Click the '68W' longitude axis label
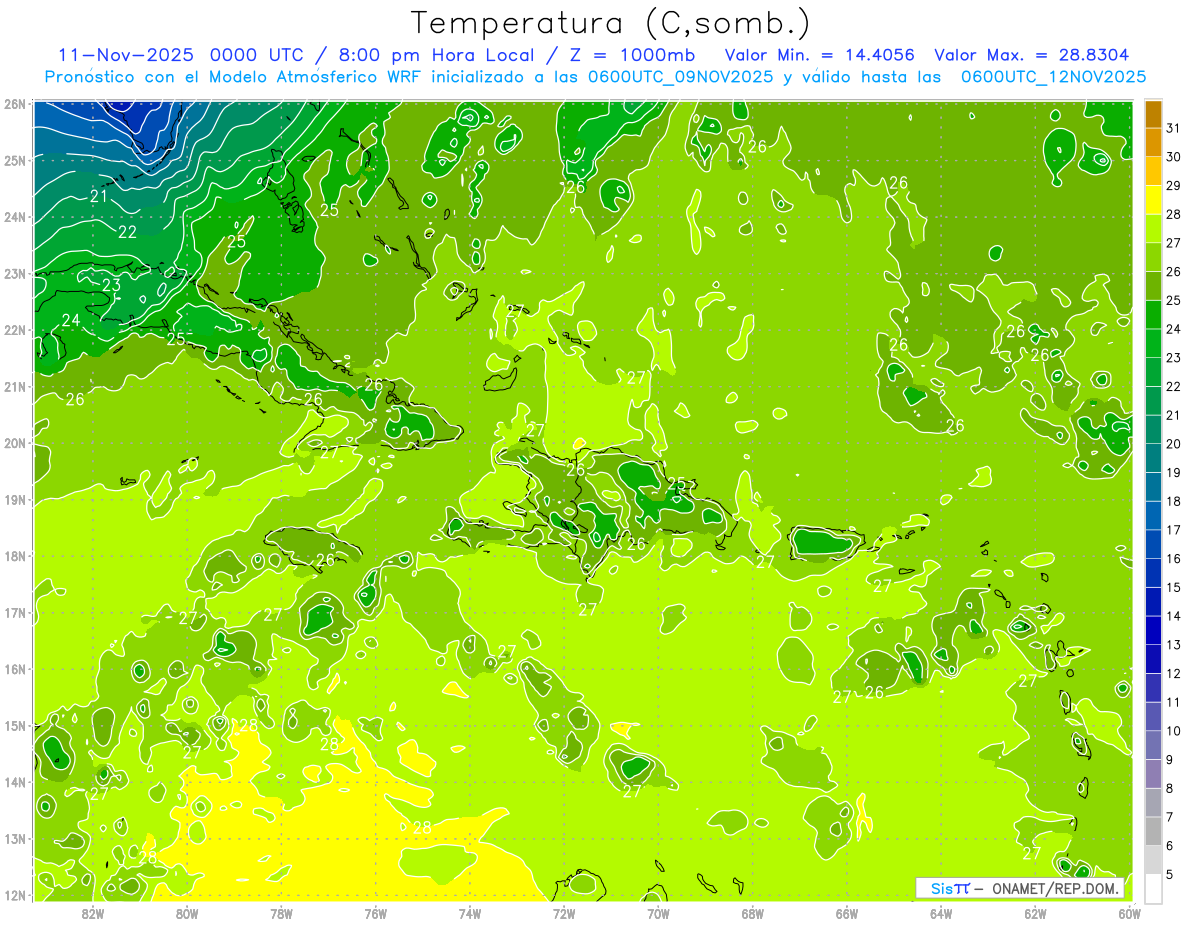The image size is (1200, 927). click(753, 913)
